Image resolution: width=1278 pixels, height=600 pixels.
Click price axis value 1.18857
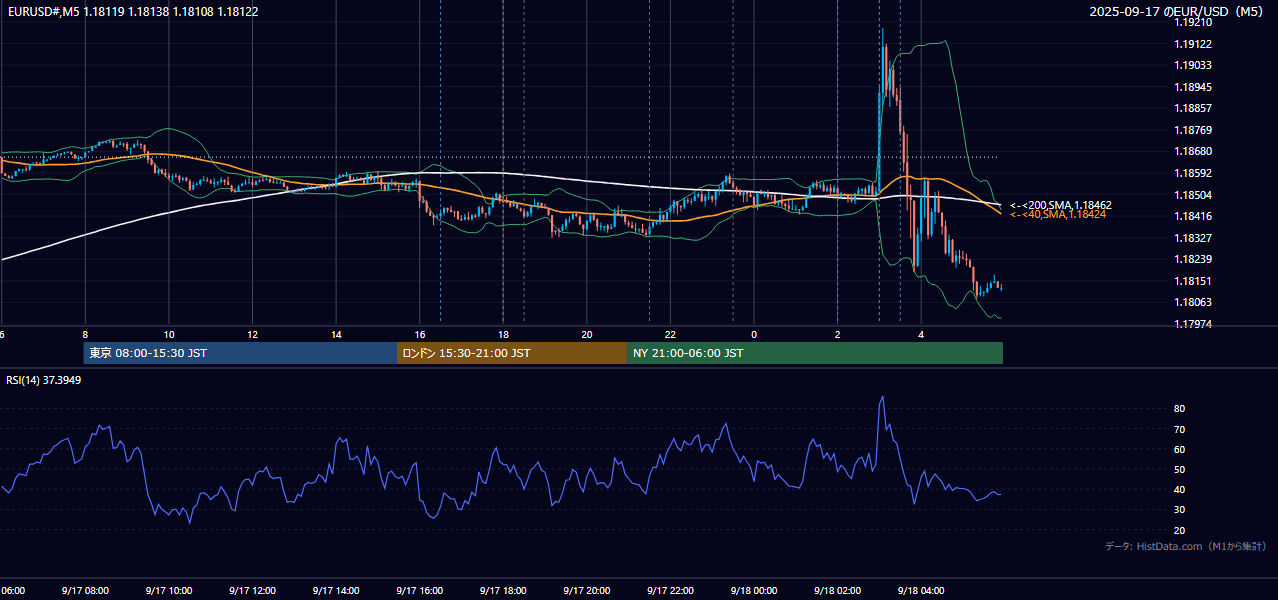click(1194, 108)
